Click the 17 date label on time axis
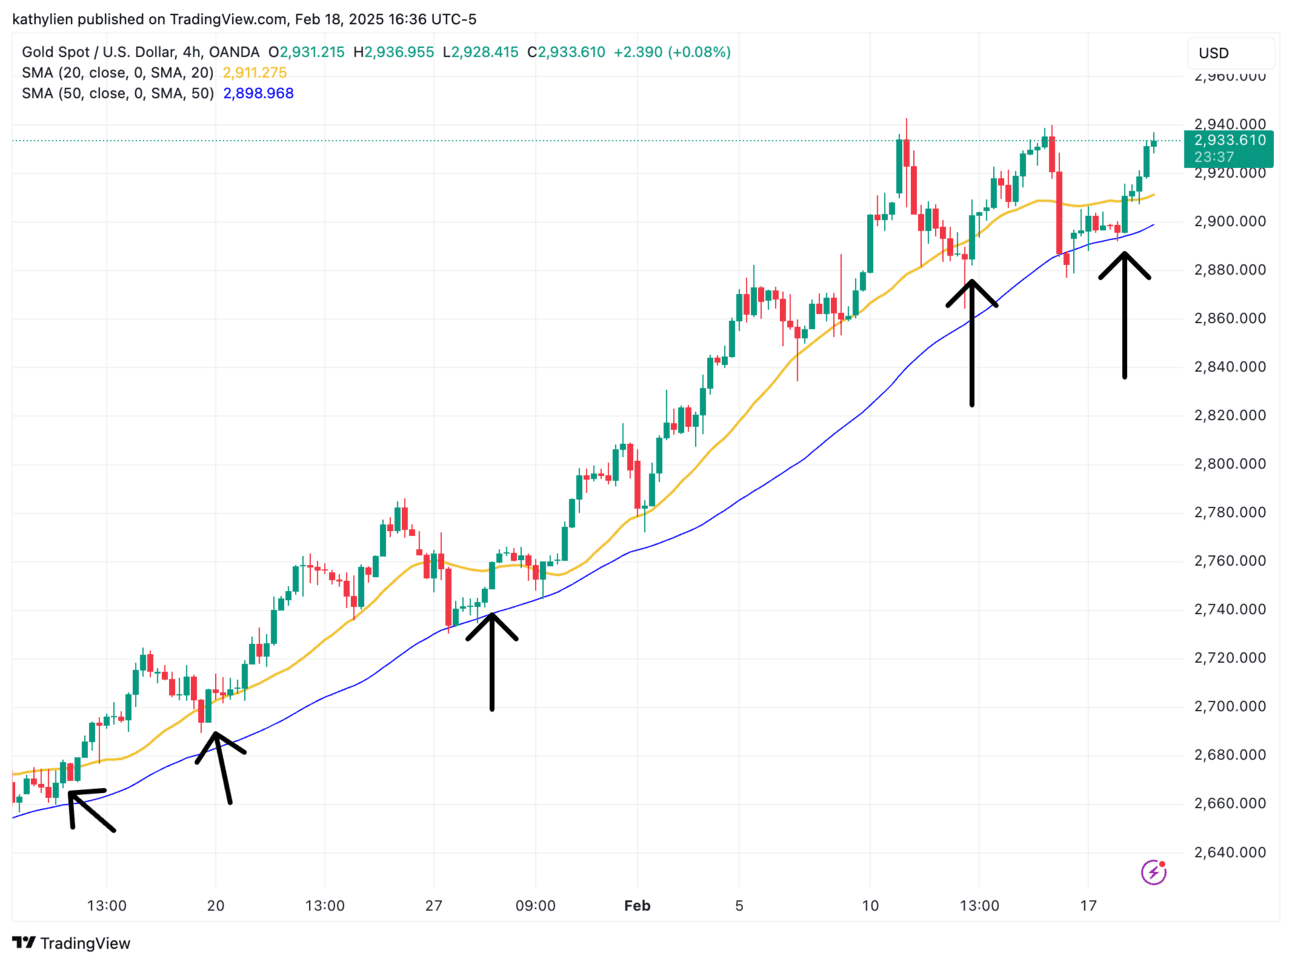The height and width of the screenshot is (964, 1292). (1088, 906)
